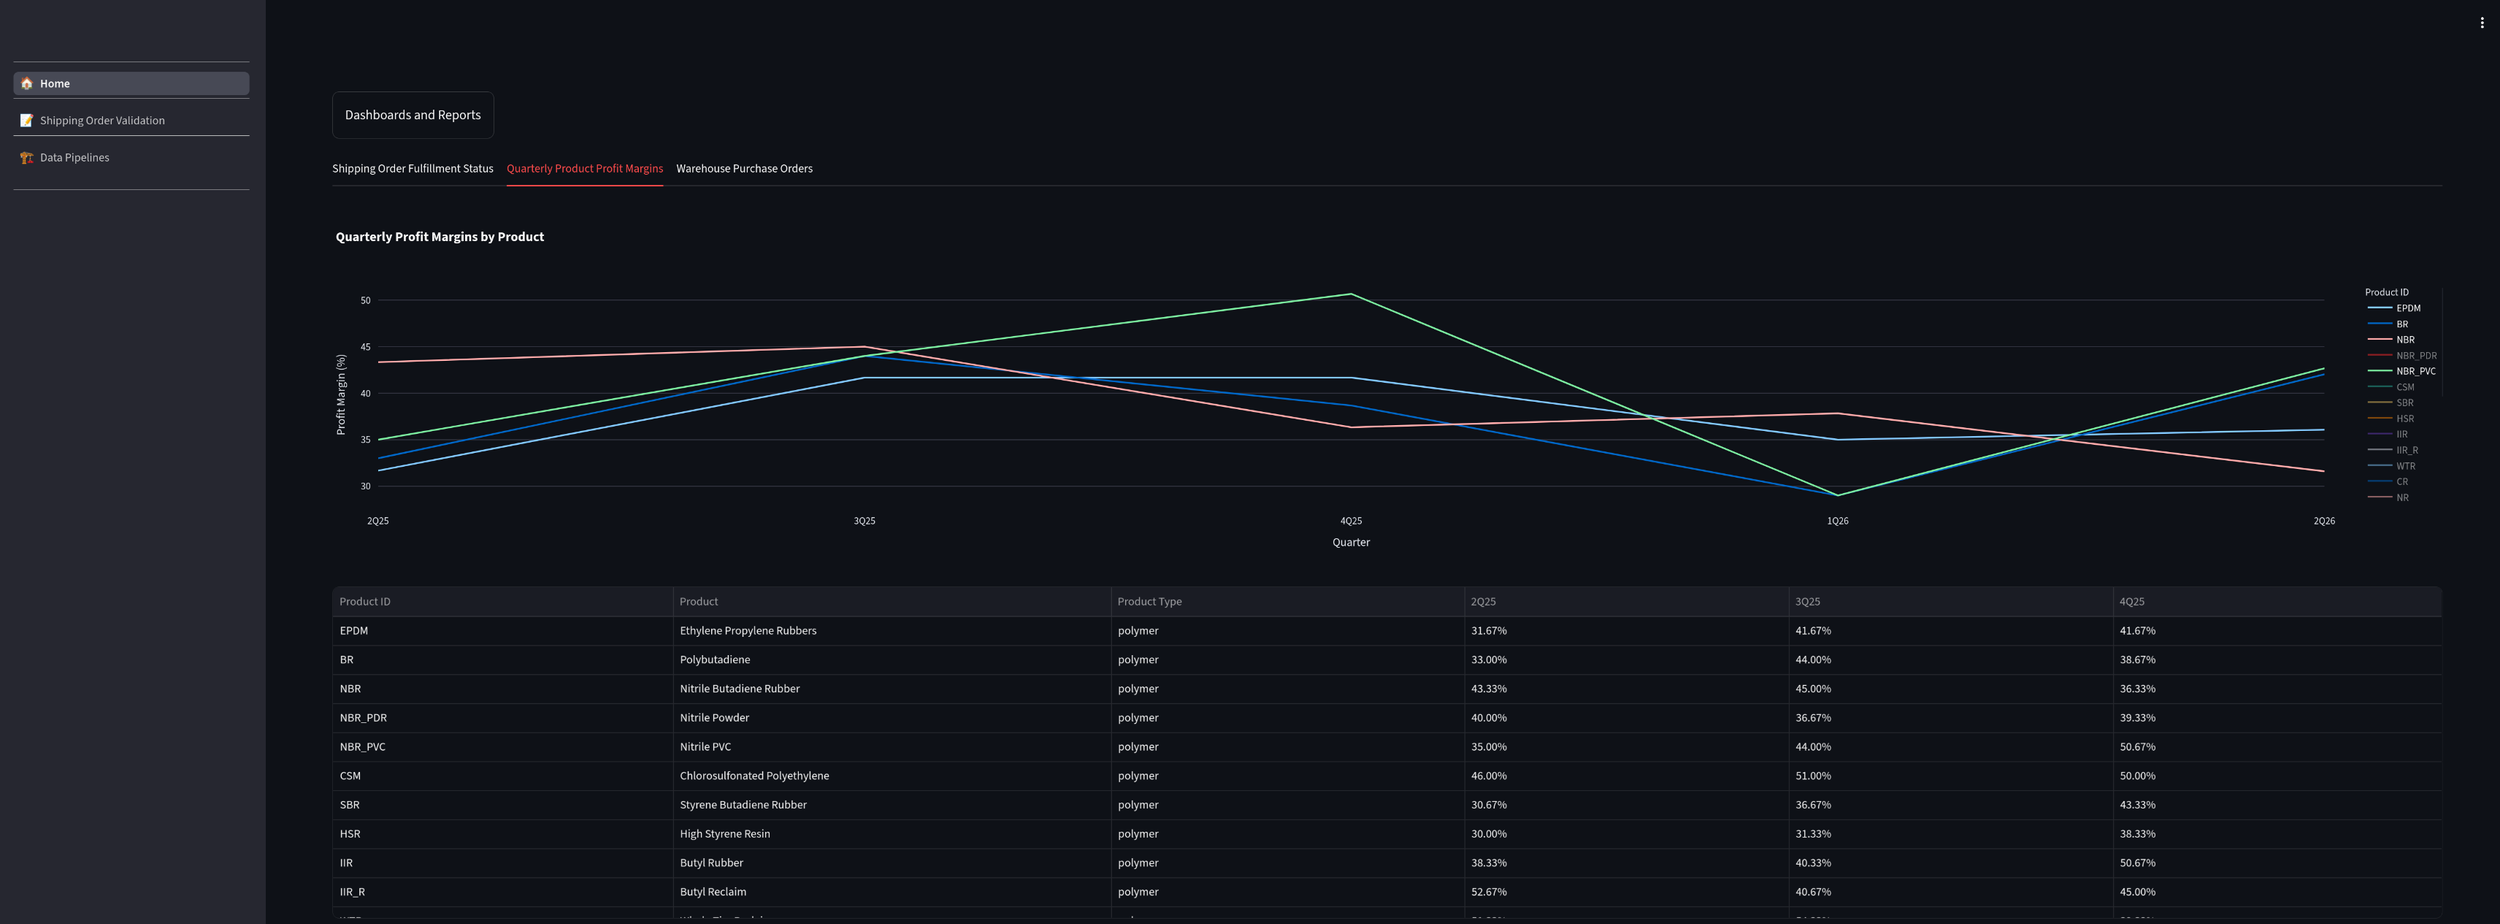Viewport: 2500px width, 924px height.
Task: Switch to Warehouse Purchase Orders tab
Action: click(744, 168)
